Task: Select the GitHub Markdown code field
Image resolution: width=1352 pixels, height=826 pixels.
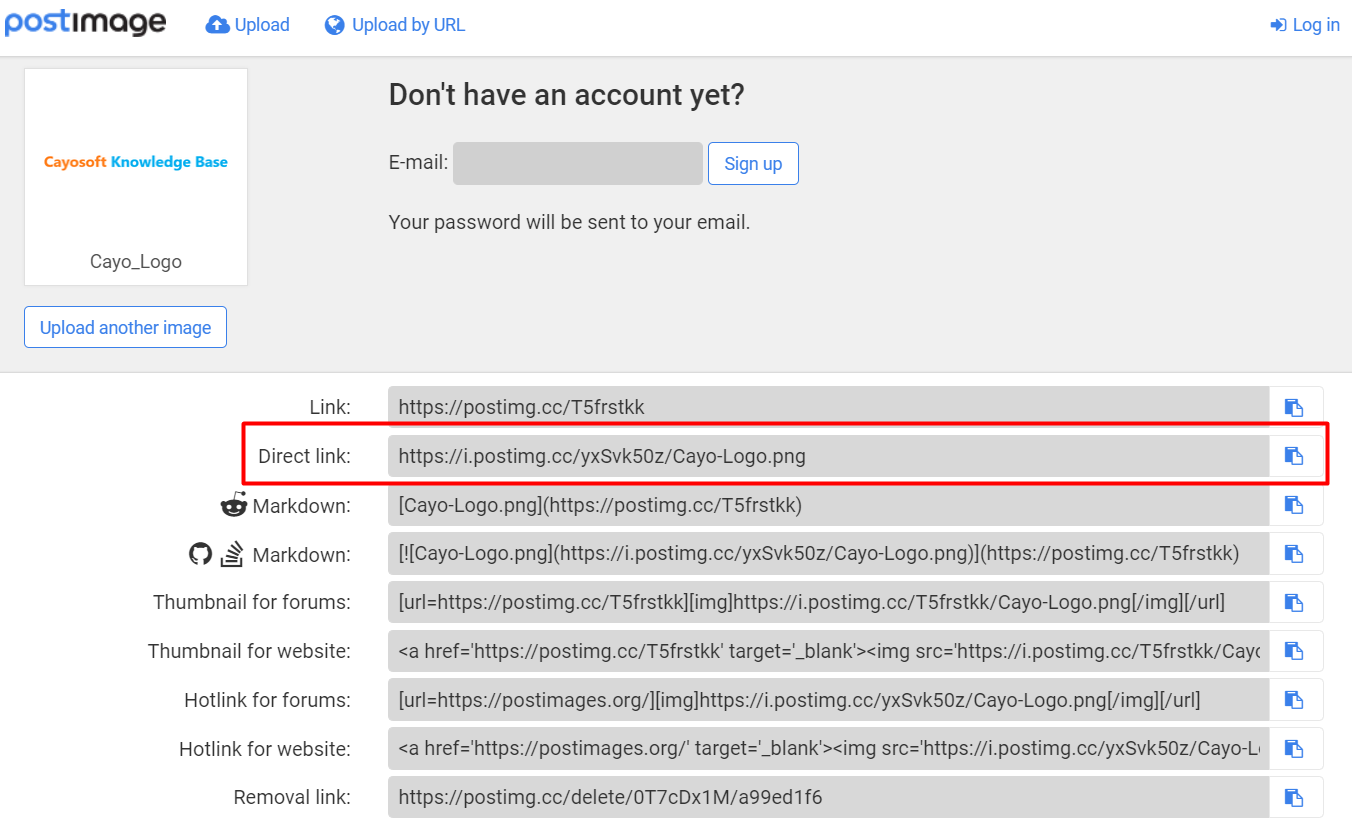Action: (829, 553)
